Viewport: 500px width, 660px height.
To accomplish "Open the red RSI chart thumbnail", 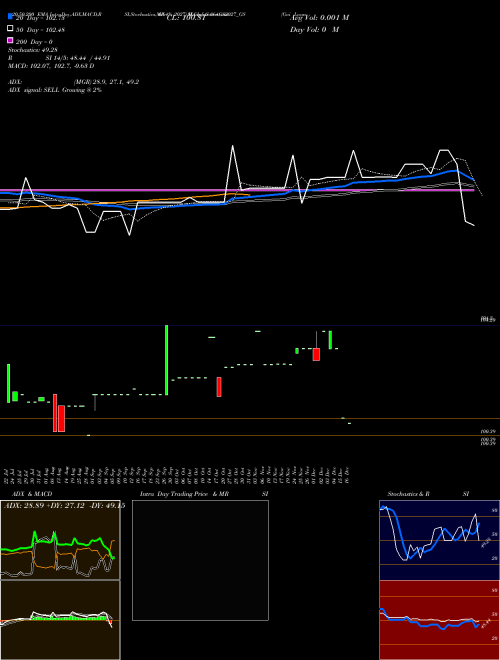I will tap(439, 620).
